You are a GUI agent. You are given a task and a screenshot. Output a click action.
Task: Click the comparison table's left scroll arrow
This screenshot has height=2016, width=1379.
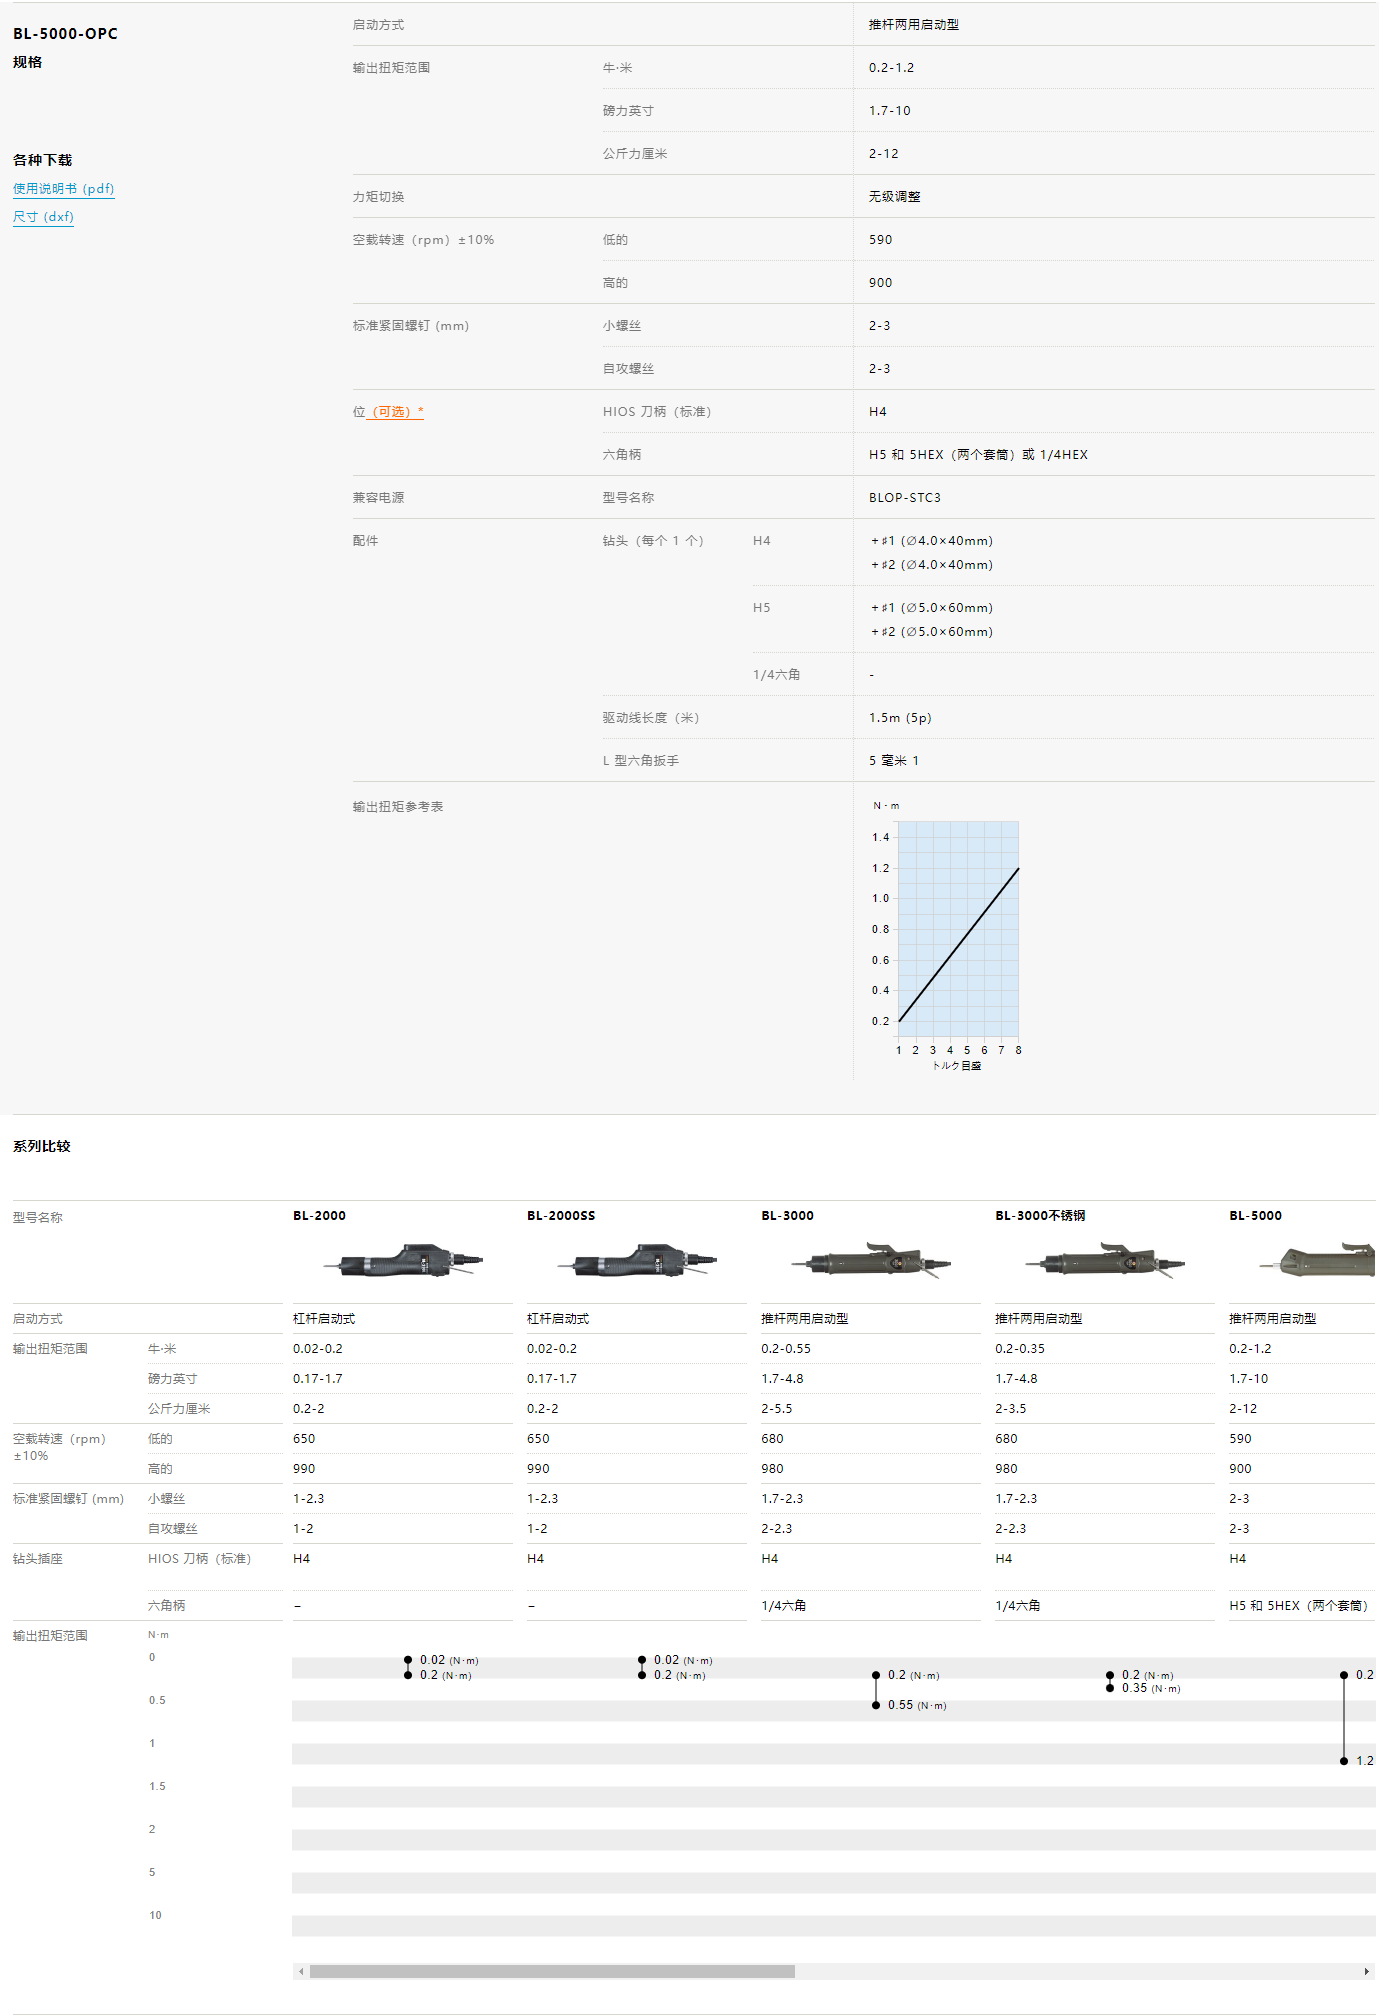coord(301,1972)
